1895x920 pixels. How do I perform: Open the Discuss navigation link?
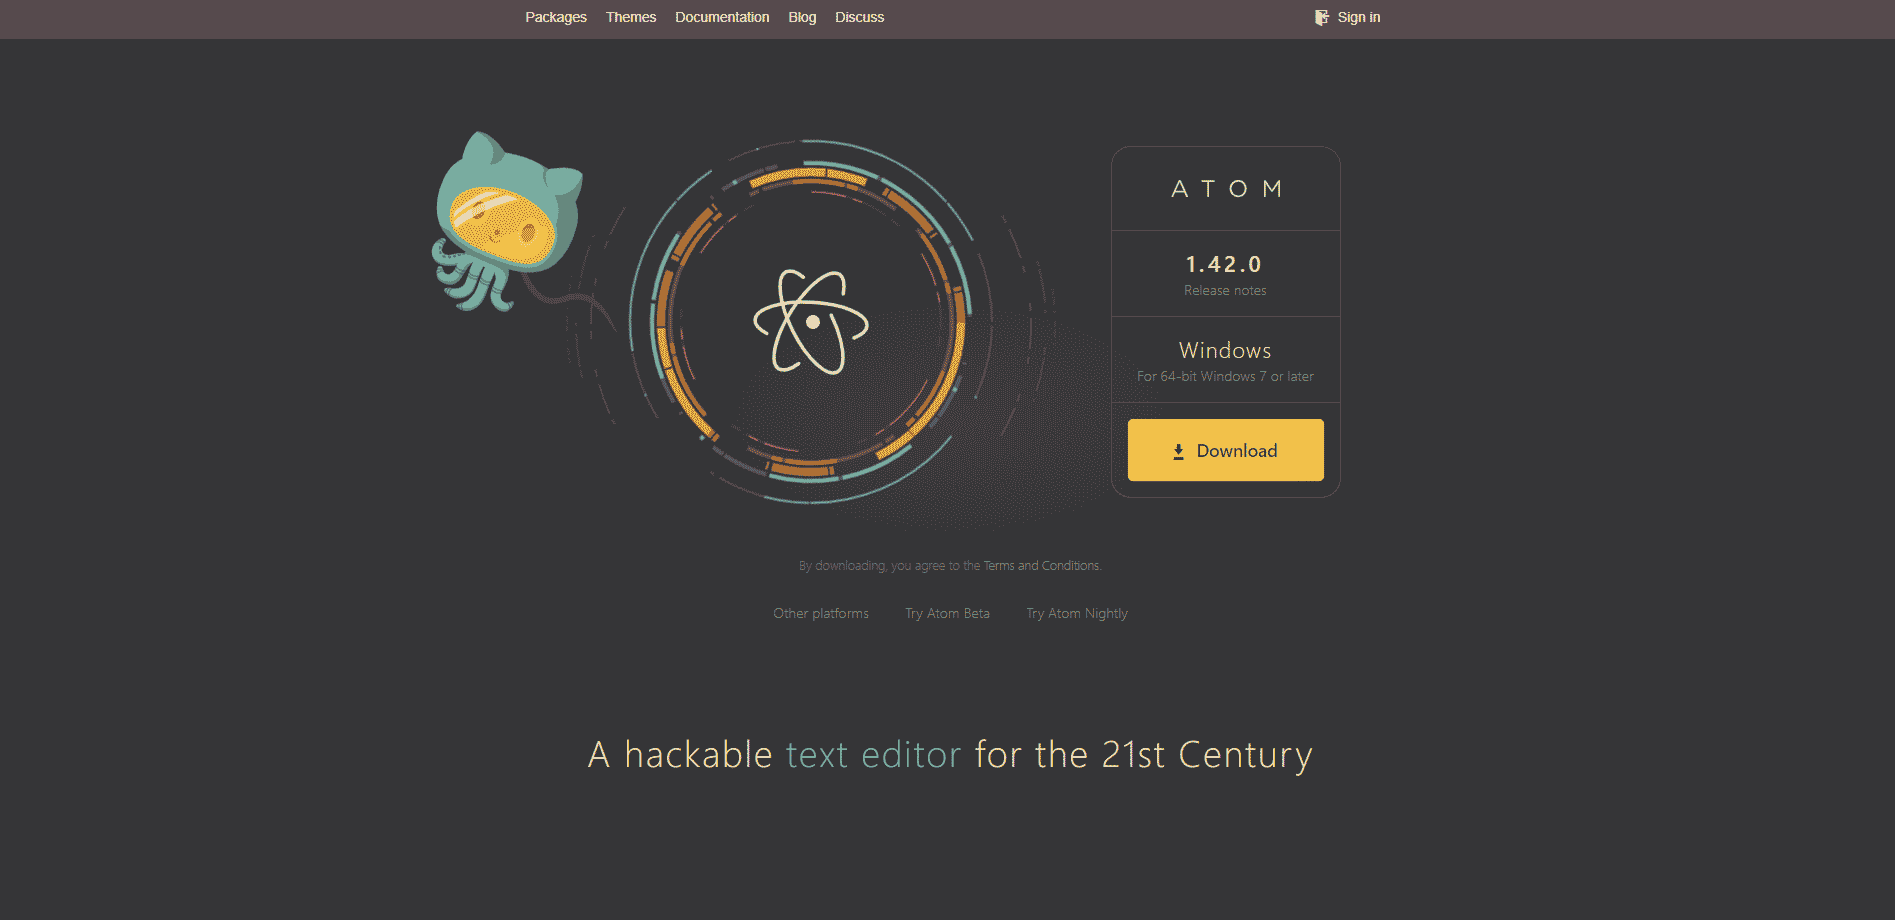click(x=860, y=17)
